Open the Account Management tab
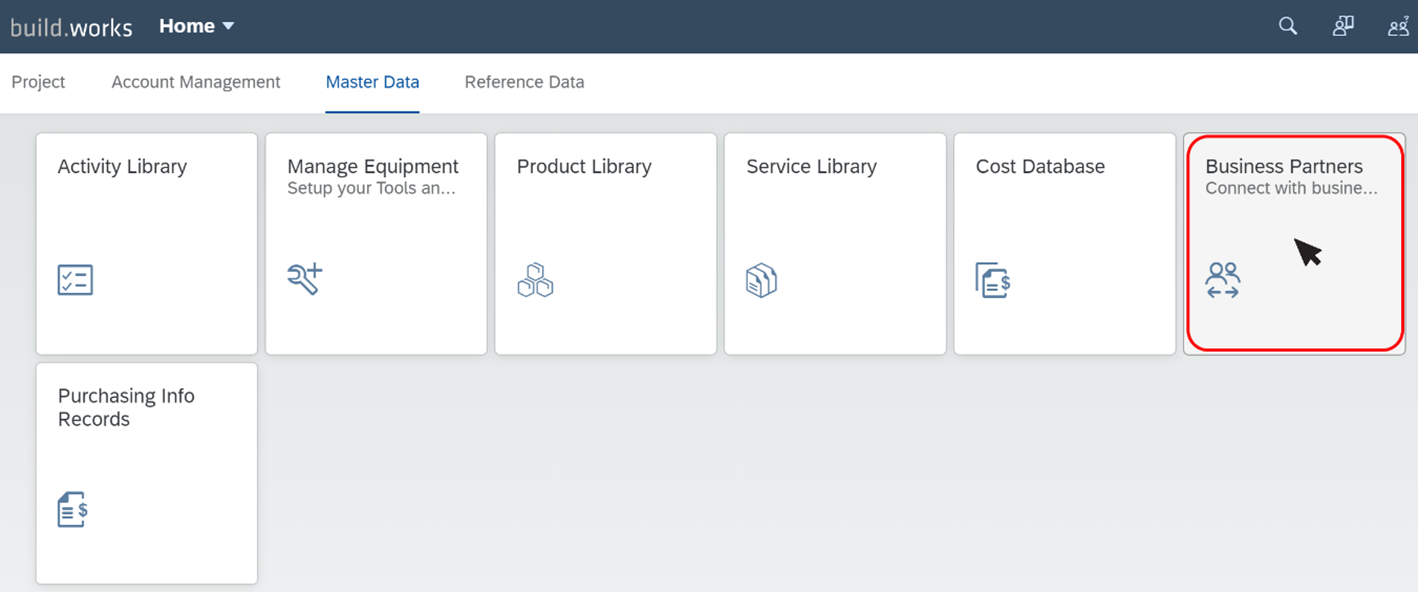 click(196, 82)
